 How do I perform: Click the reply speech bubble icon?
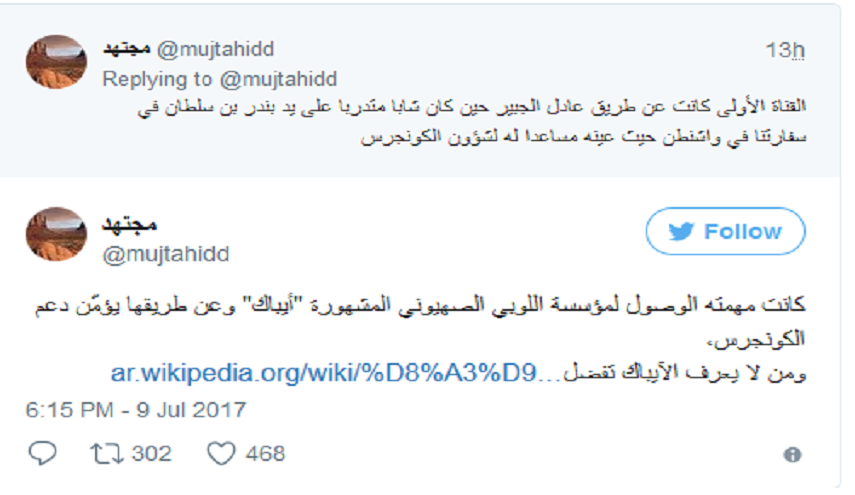click(x=42, y=453)
